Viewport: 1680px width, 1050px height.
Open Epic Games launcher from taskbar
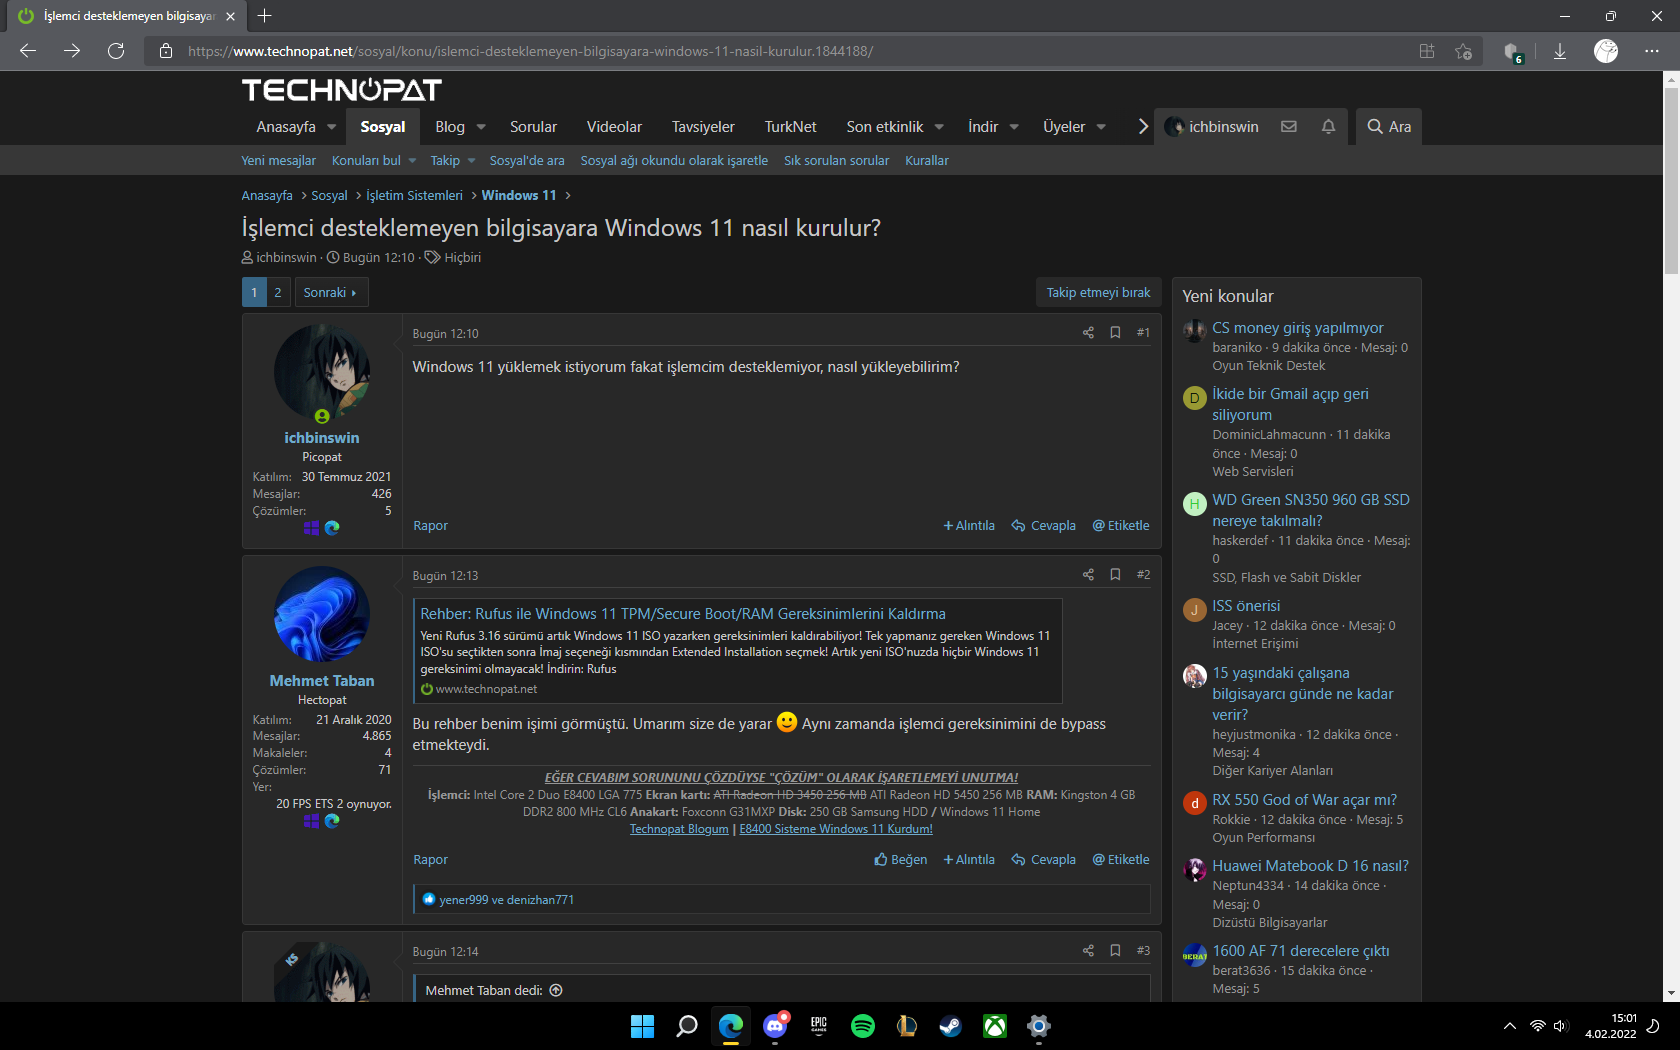tap(819, 1026)
